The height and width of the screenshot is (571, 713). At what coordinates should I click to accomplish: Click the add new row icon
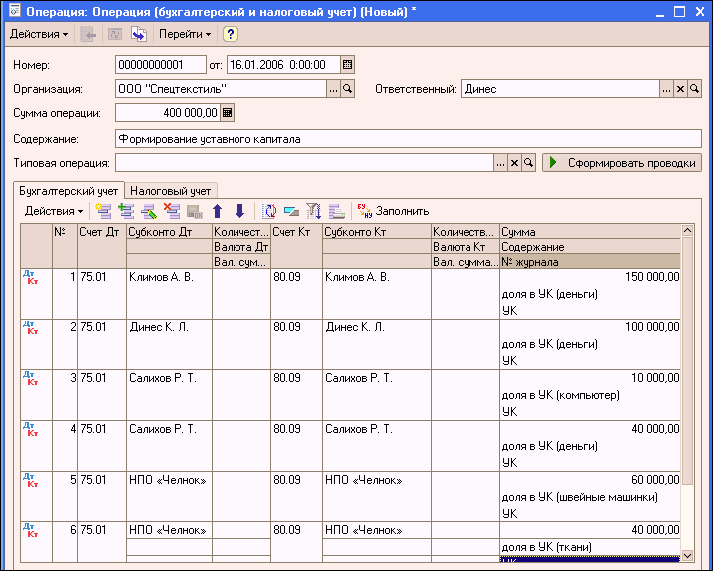[103, 211]
